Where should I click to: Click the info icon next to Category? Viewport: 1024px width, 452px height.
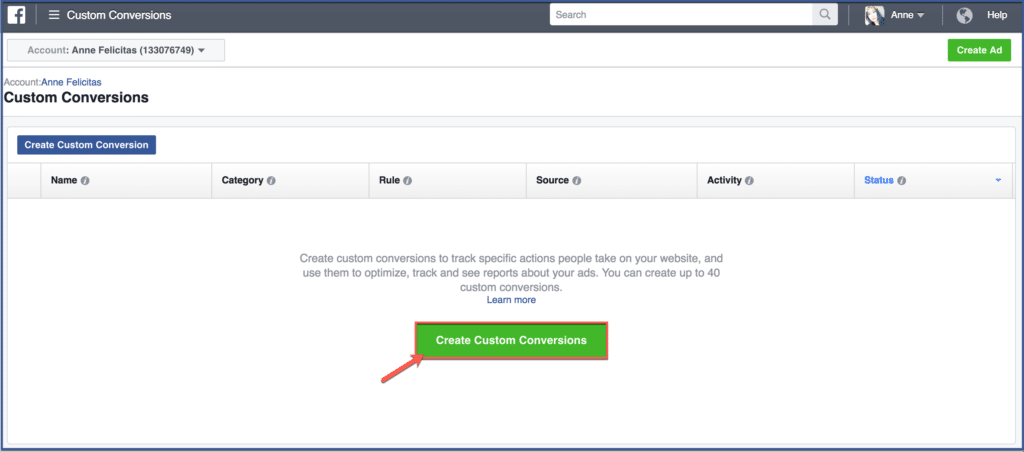click(271, 181)
